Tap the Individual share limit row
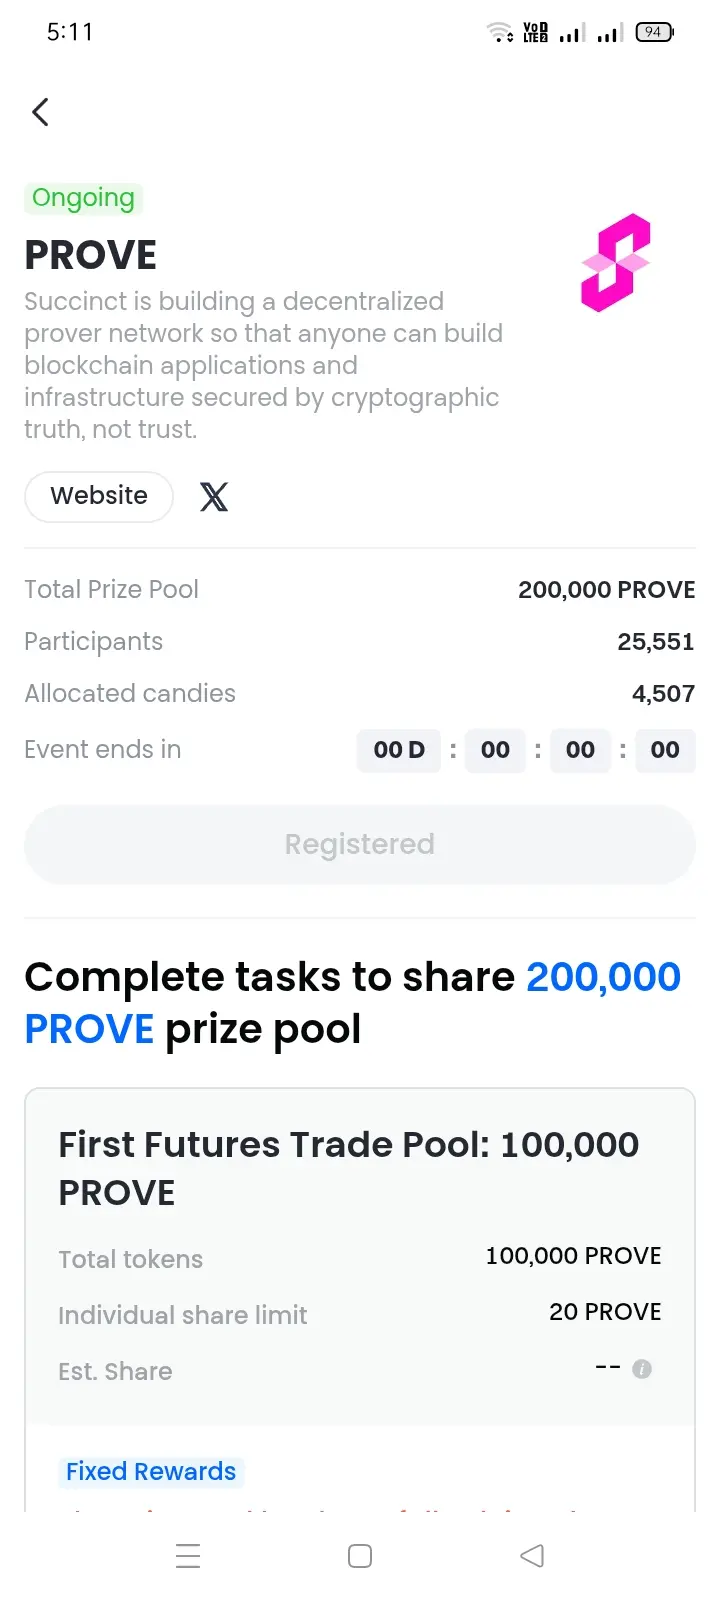Viewport: 720px width, 1600px height. coord(360,1314)
